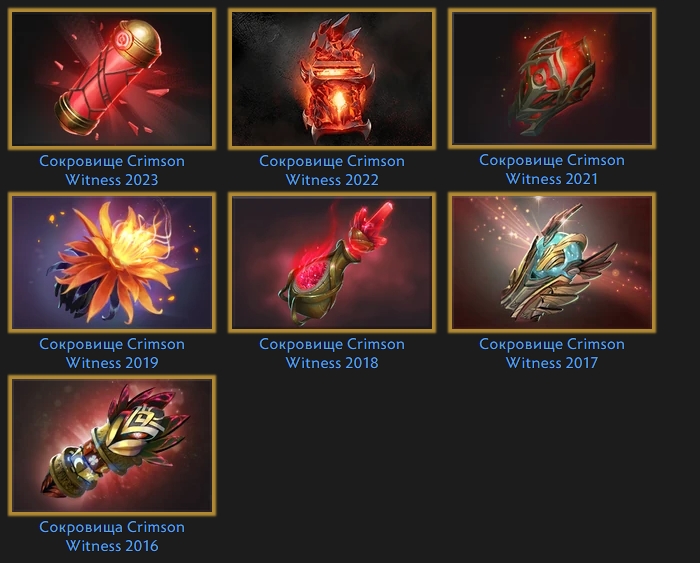Choose the gold-framed thumbnail above the Witness 2022 label

coord(332,79)
